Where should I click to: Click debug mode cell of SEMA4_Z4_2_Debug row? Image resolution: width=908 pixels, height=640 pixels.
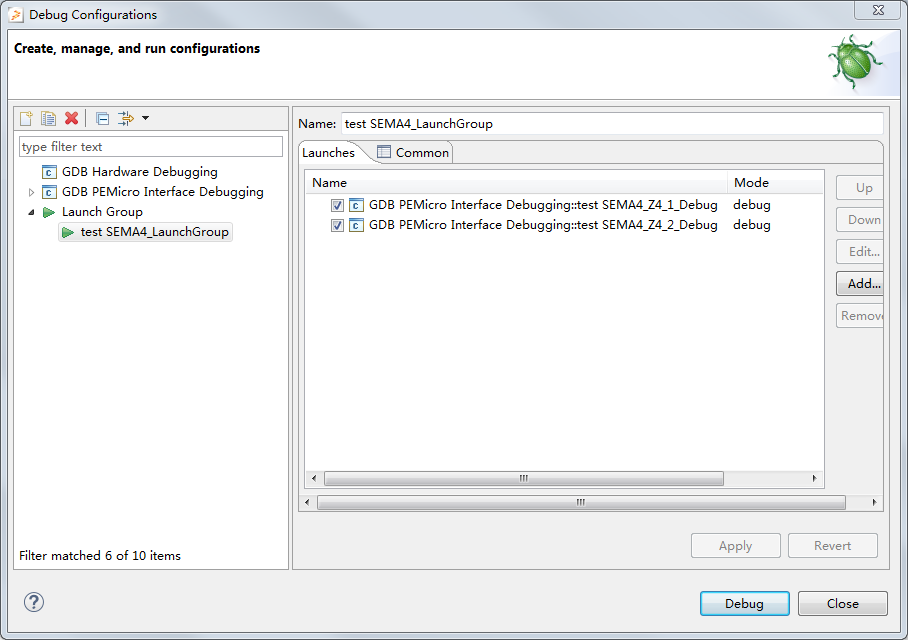(x=752, y=225)
